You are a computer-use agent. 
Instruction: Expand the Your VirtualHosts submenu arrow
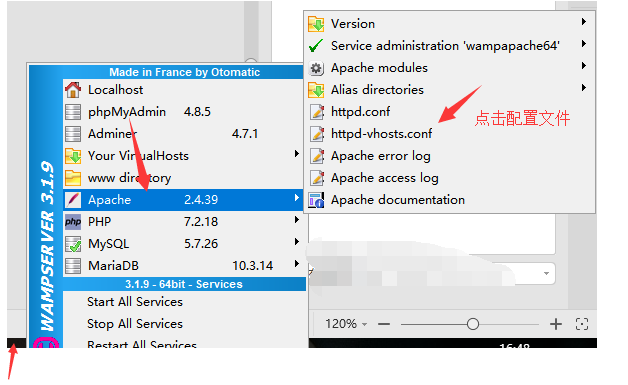(297, 153)
